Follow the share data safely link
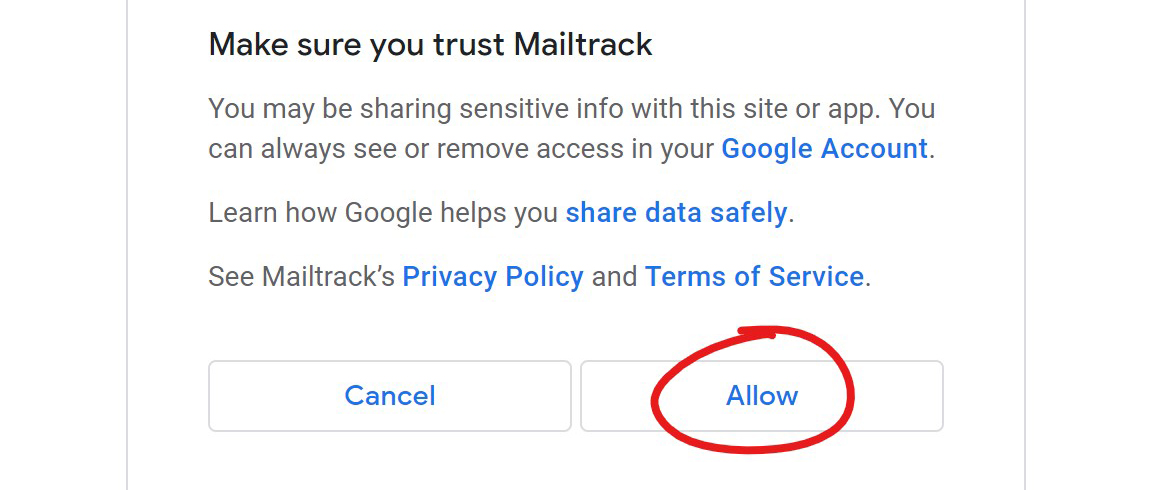Viewport: 1170px width, 490px height. 676,213
